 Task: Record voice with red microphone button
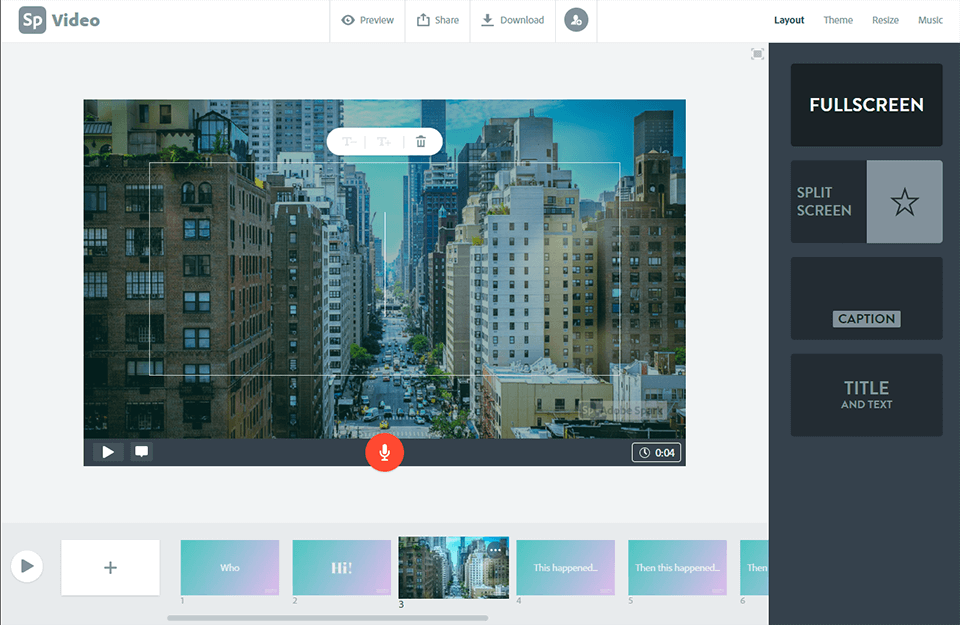pos(384,452)
